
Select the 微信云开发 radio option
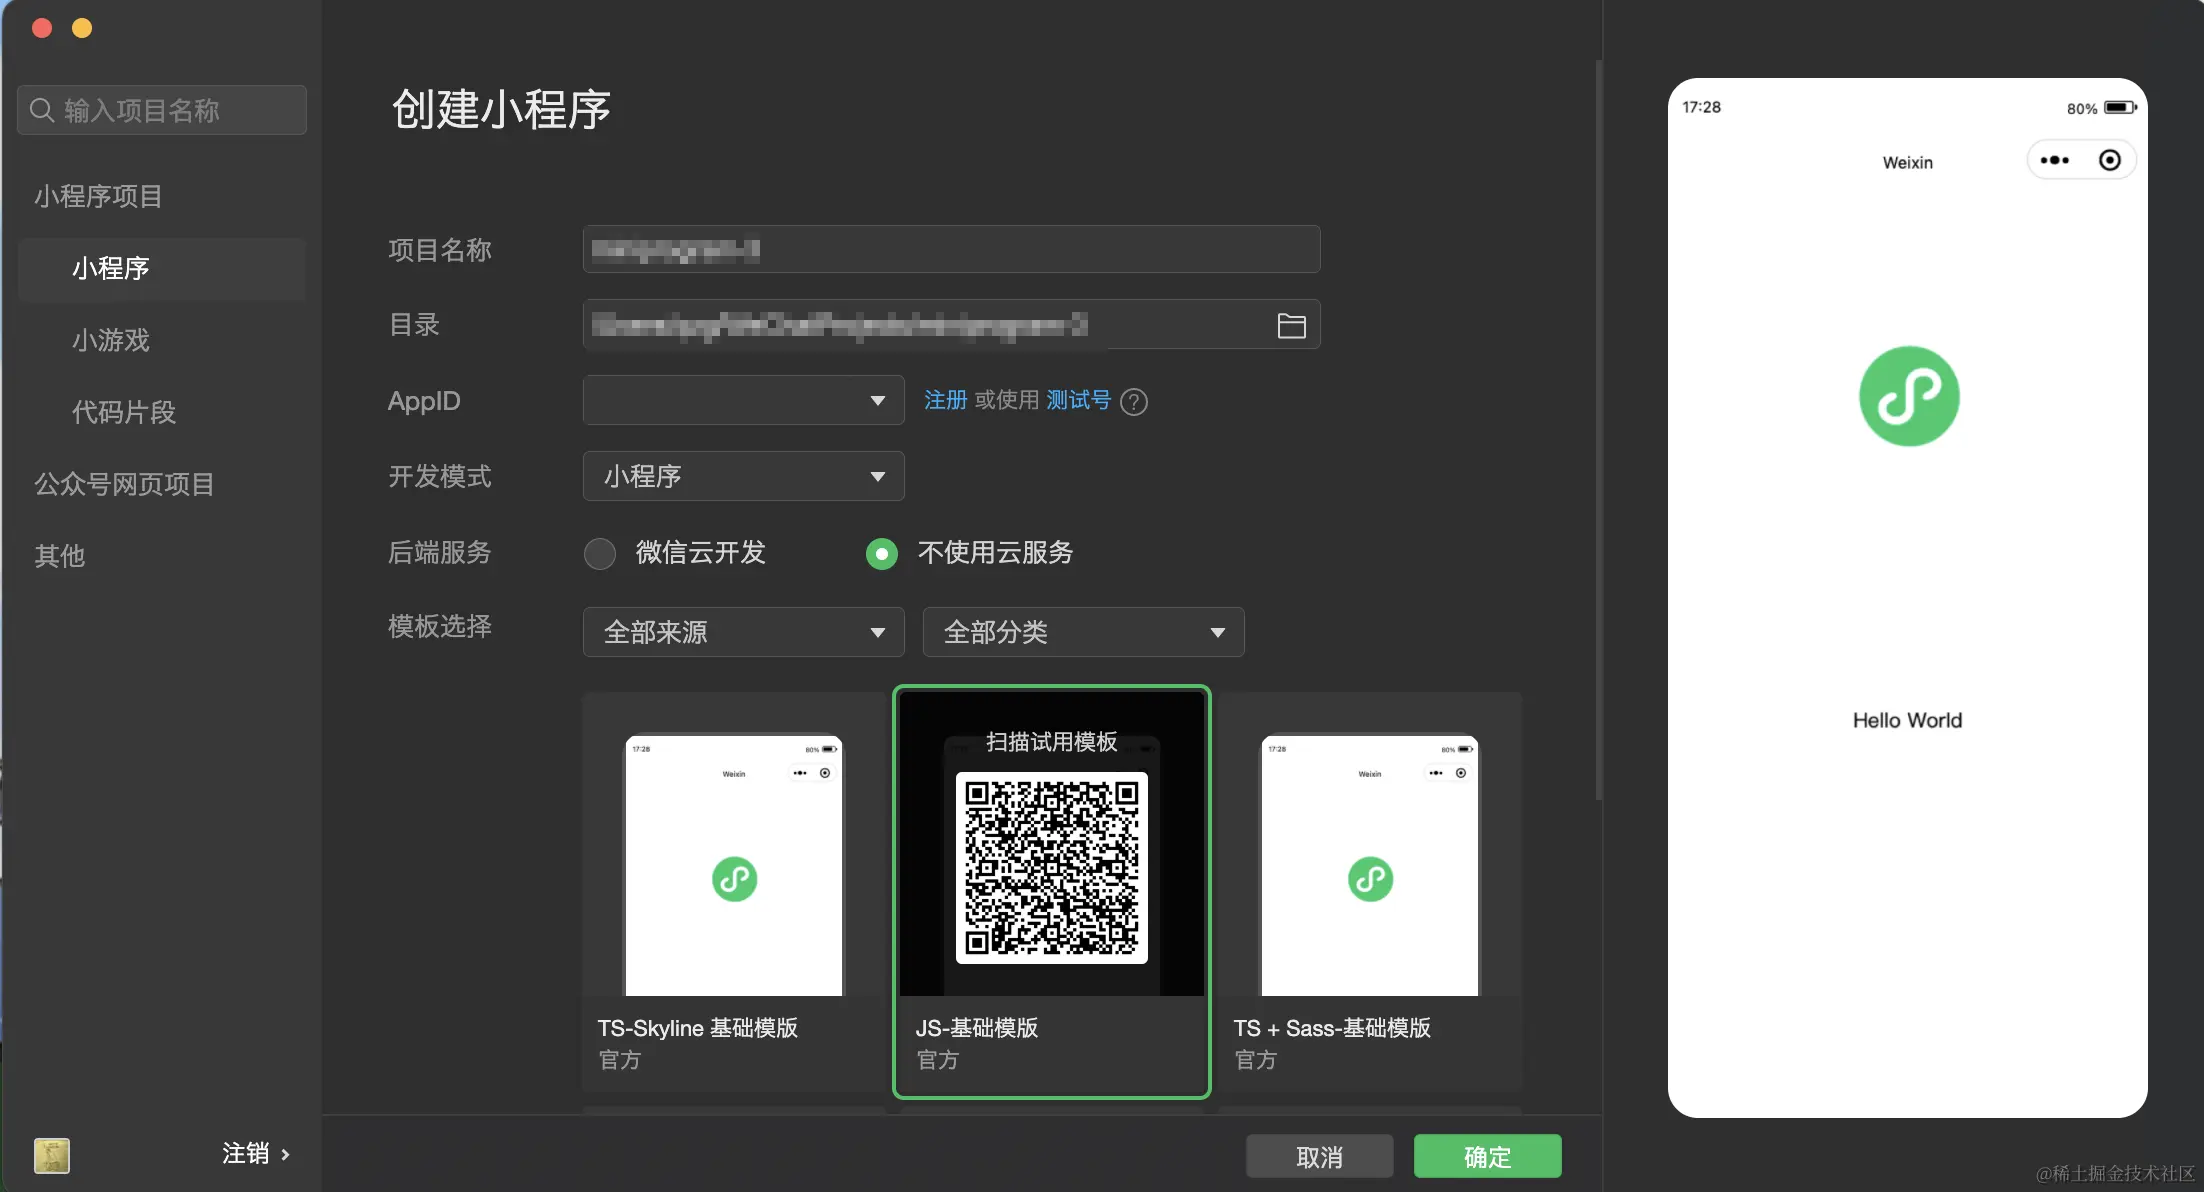point(600,553)
